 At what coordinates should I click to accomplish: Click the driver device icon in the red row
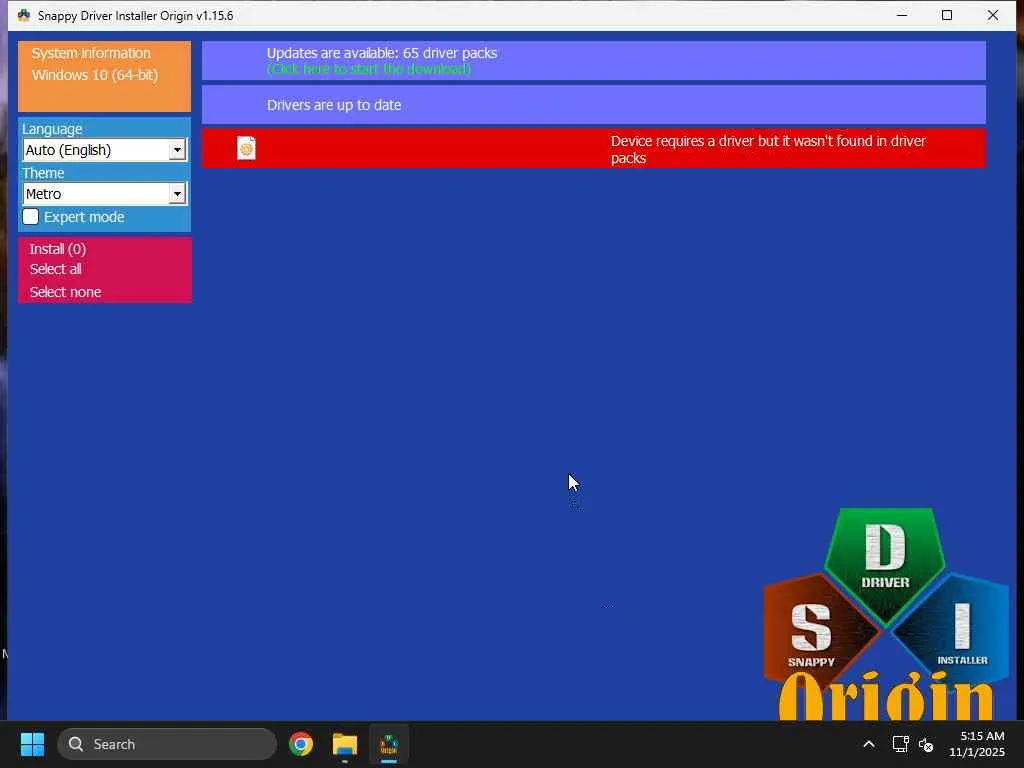pyautogui.click(x=246, y=148)
